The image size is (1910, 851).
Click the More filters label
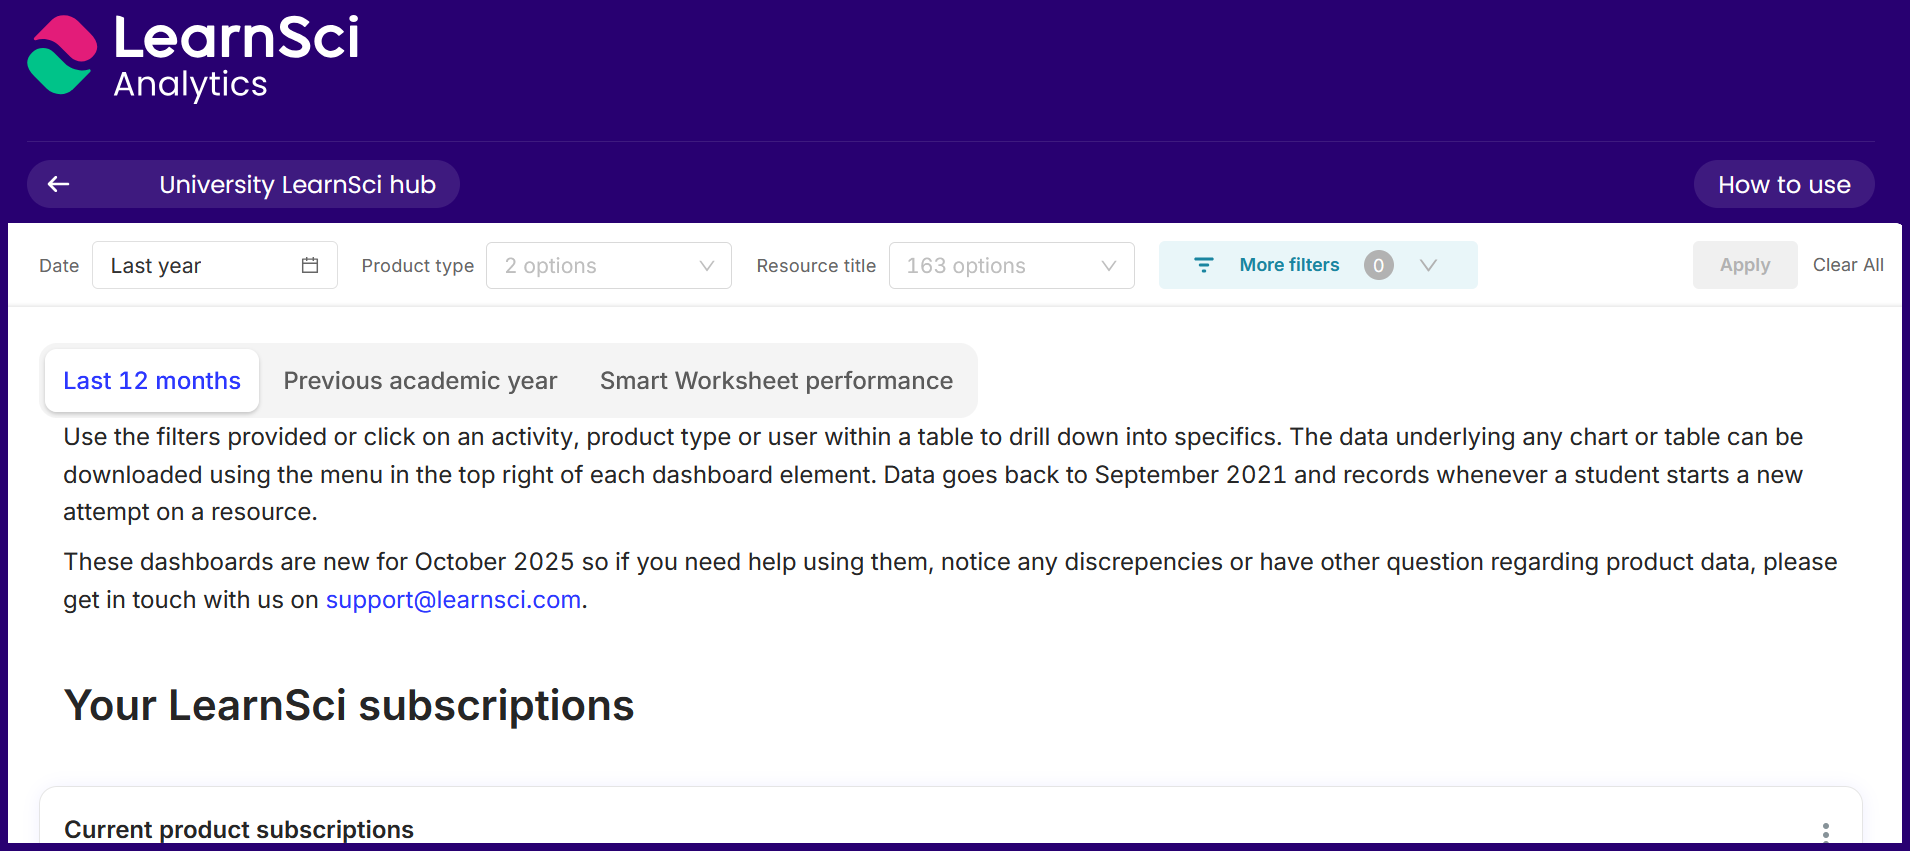point(1289,265)
